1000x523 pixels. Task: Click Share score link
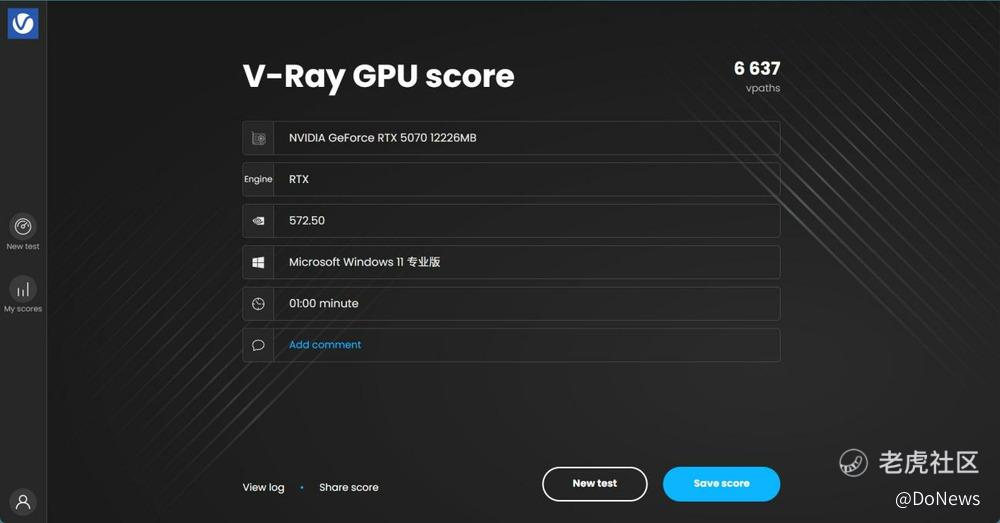pyautogui.click(x=349, y=487)
